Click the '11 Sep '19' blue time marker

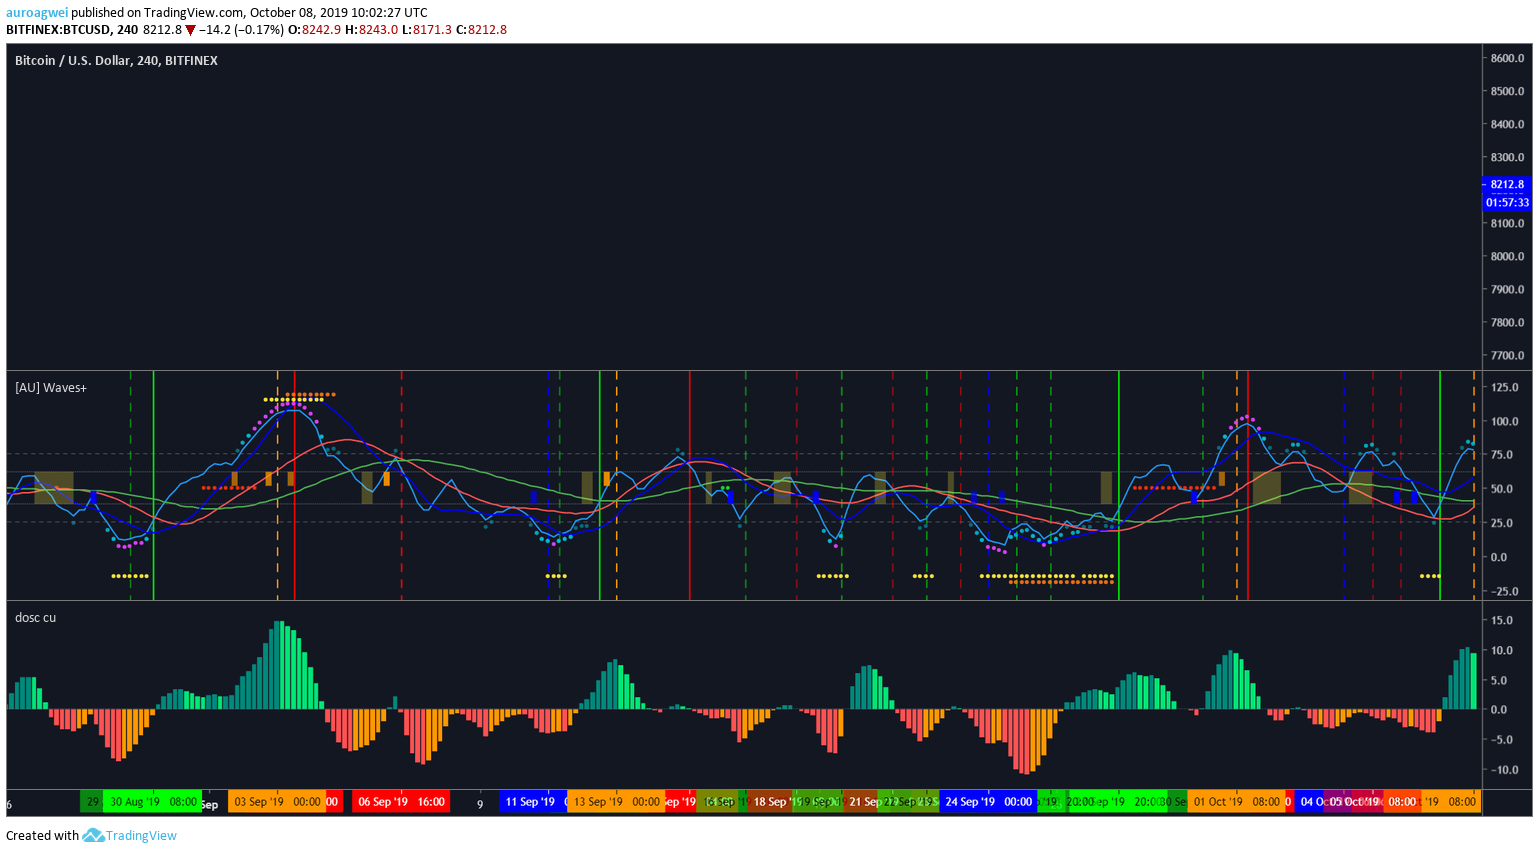(533, 802)
